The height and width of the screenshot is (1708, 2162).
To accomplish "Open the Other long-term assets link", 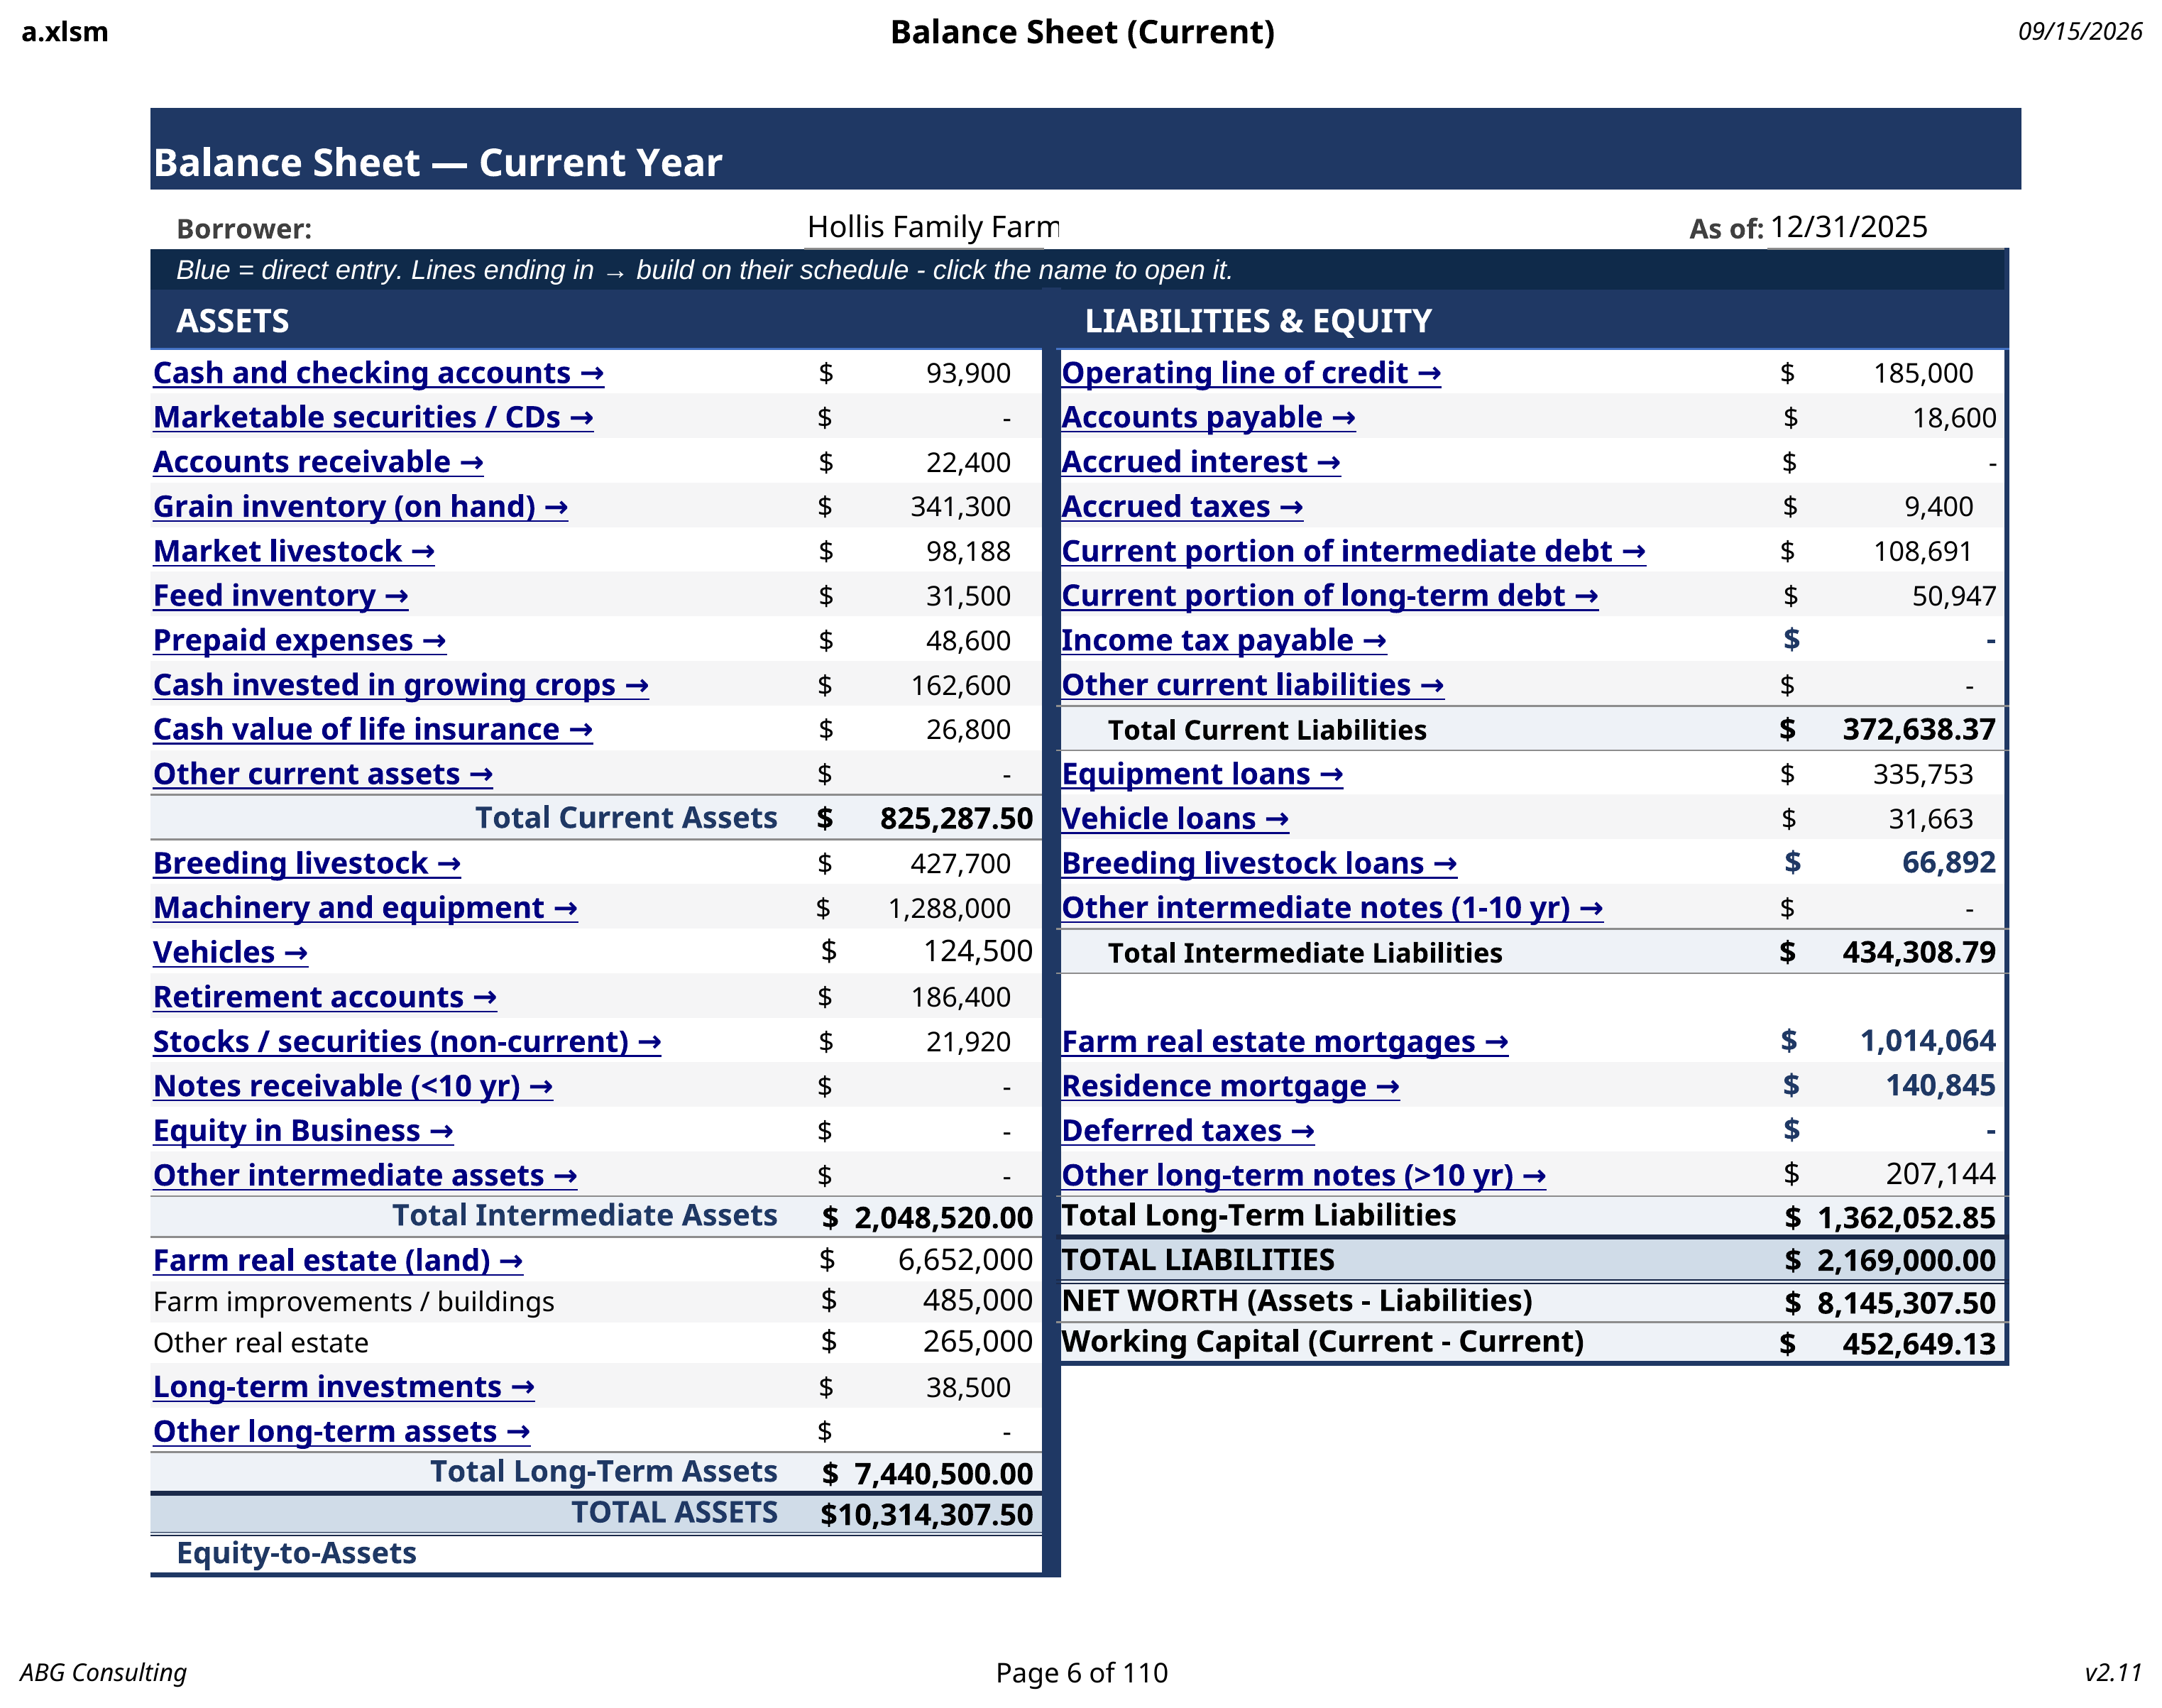I will [x=341, y=1432].
